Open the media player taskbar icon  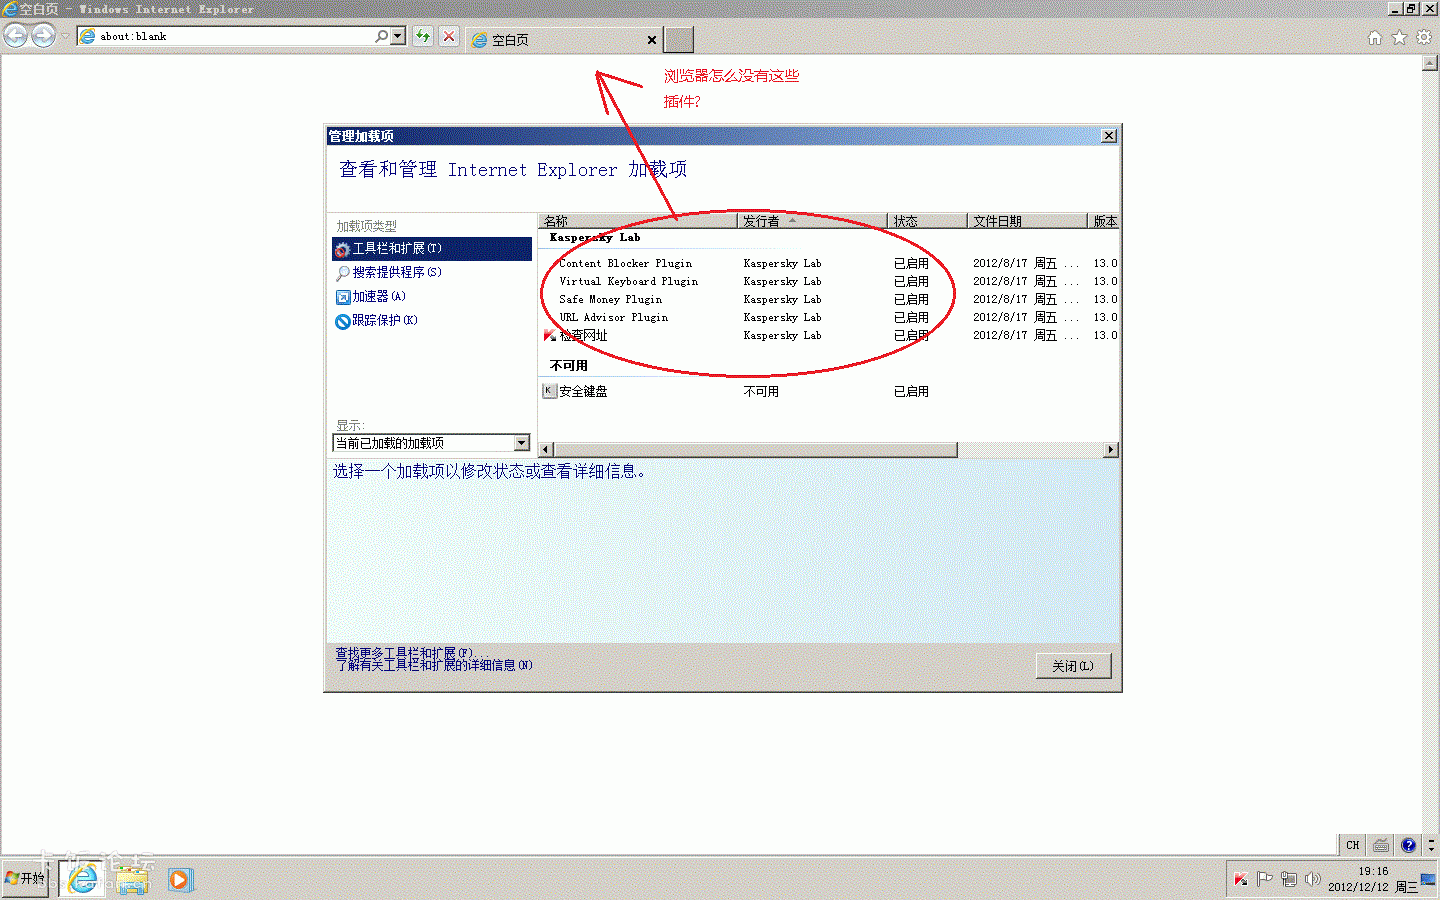(180, 879)
